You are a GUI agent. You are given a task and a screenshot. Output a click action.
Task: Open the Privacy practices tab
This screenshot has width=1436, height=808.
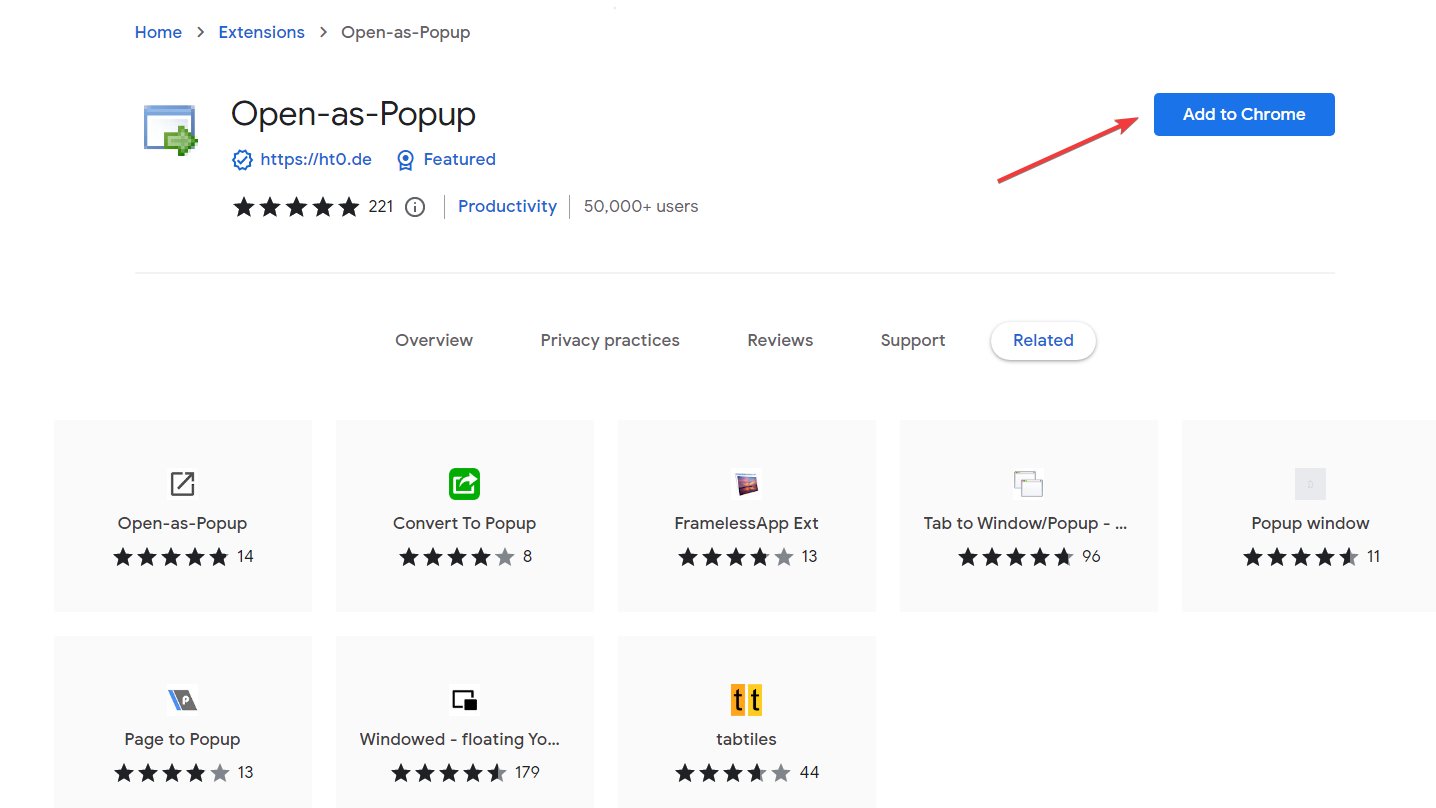point(610,340)
